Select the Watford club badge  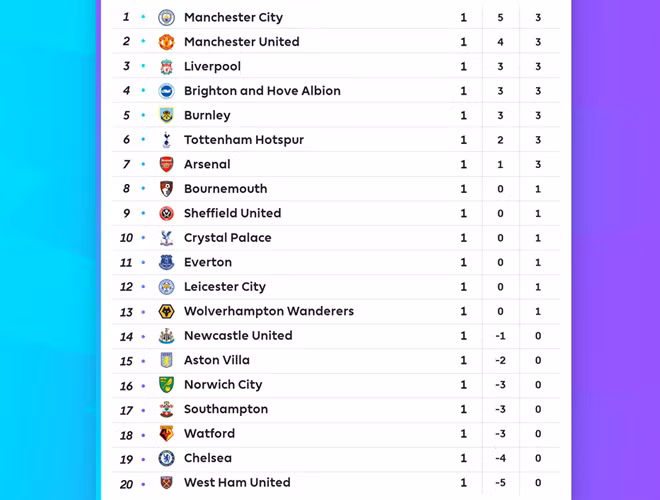point(166,434)
